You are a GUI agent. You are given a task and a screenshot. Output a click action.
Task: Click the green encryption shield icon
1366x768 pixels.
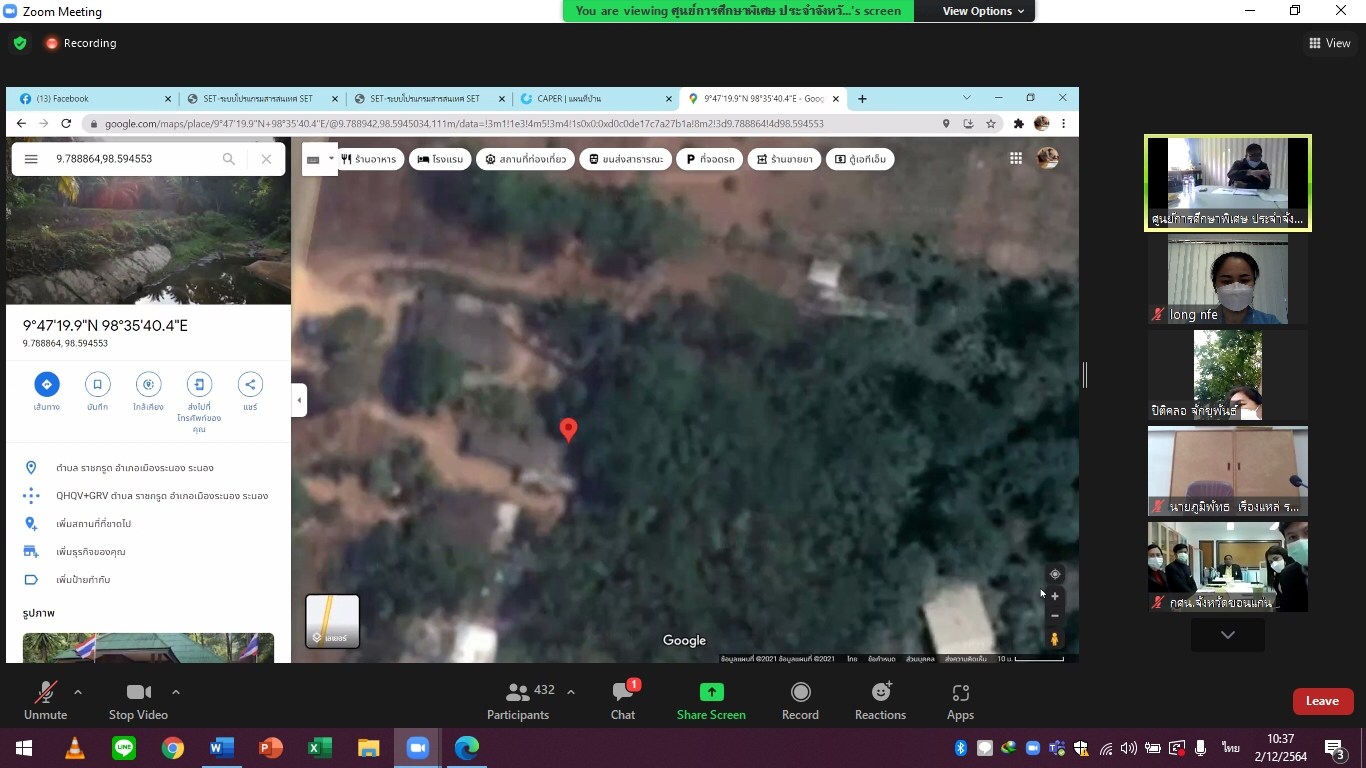[x=20, y=43]
